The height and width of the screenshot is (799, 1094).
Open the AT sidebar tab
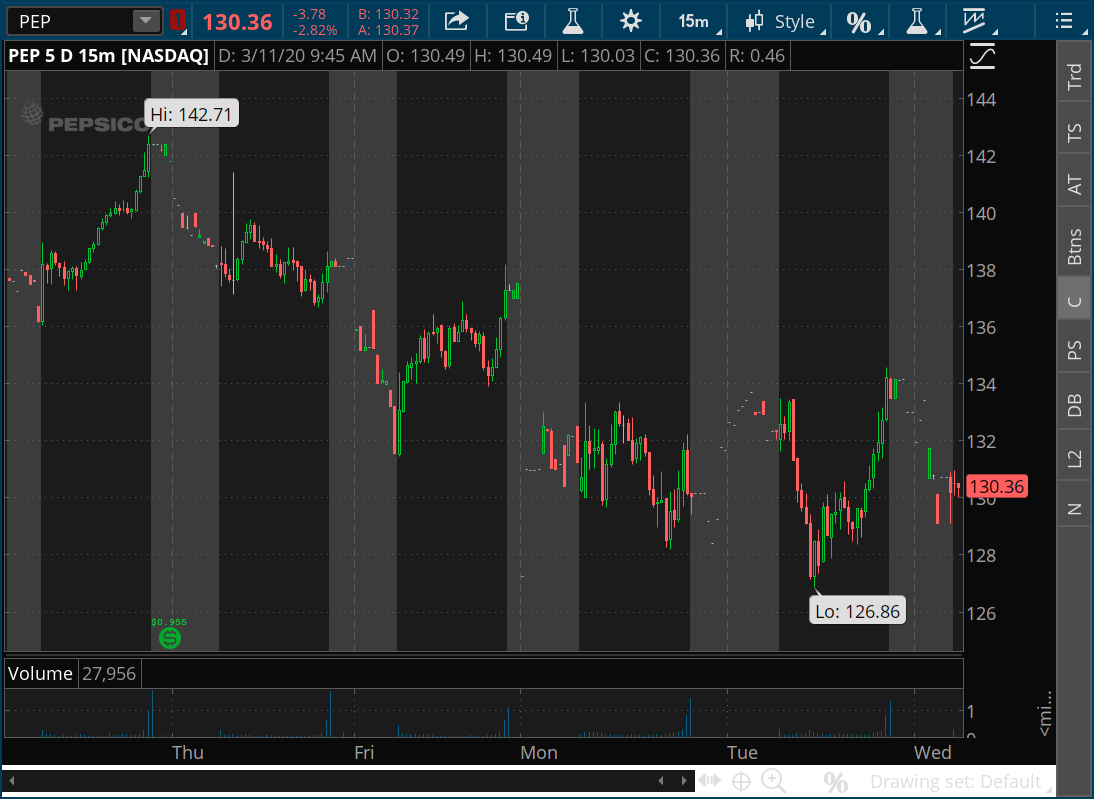[x=1074, y=185]
